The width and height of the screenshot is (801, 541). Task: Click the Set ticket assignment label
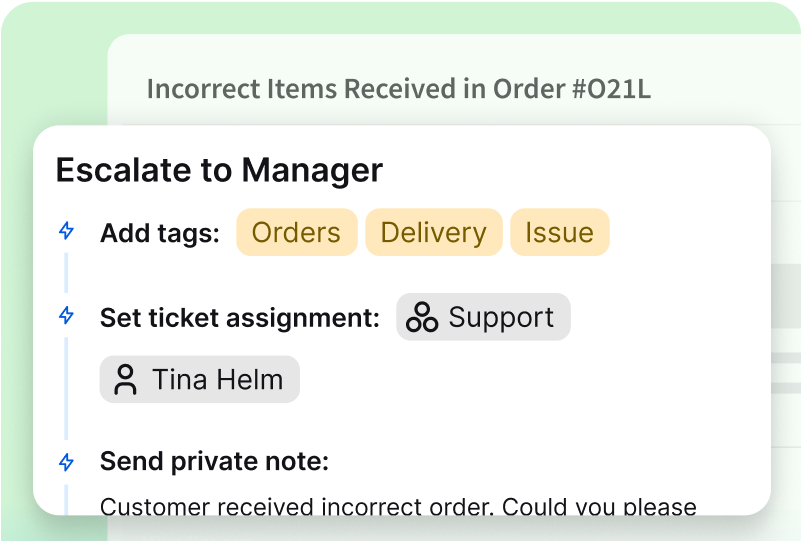[240, 318]
